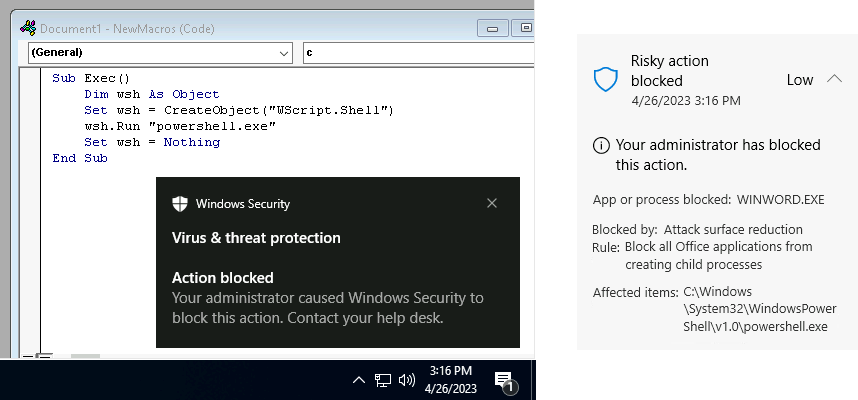This screenshot has width=858, height=400.
Task: Click the procedure dropdown box
Action: pos(415,52)
